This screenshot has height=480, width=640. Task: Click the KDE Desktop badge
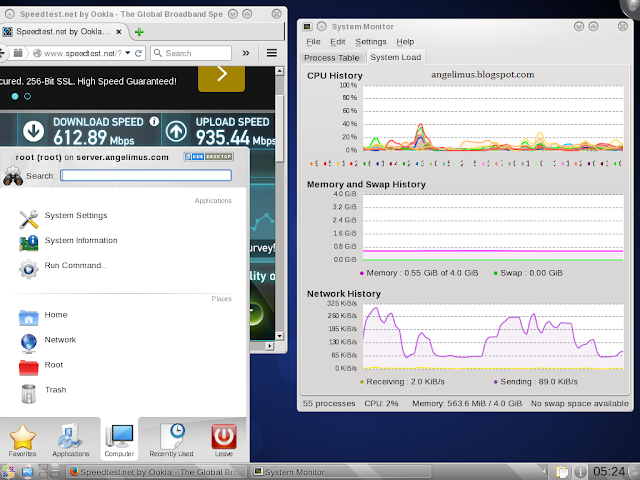click(208, 156)
